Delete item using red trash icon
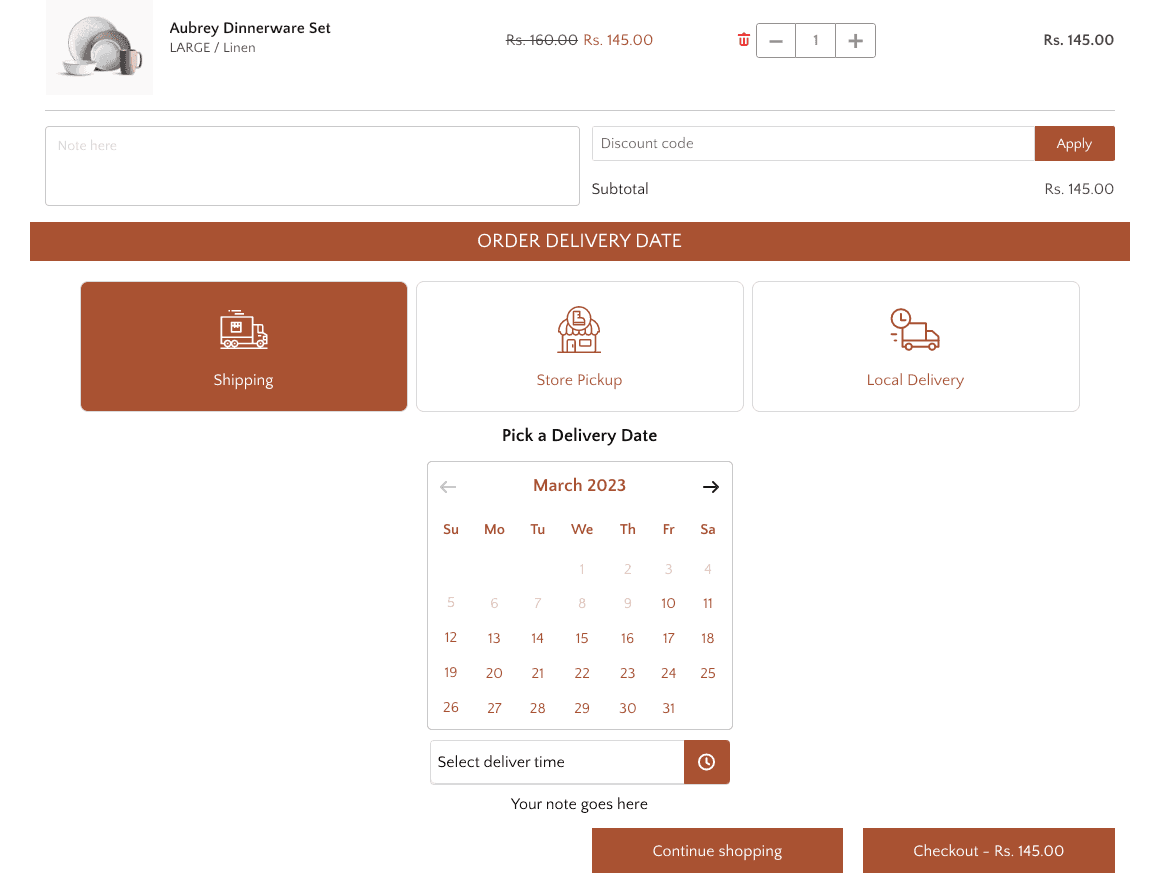Screen dimensions: 1173x895 [744, 40]
